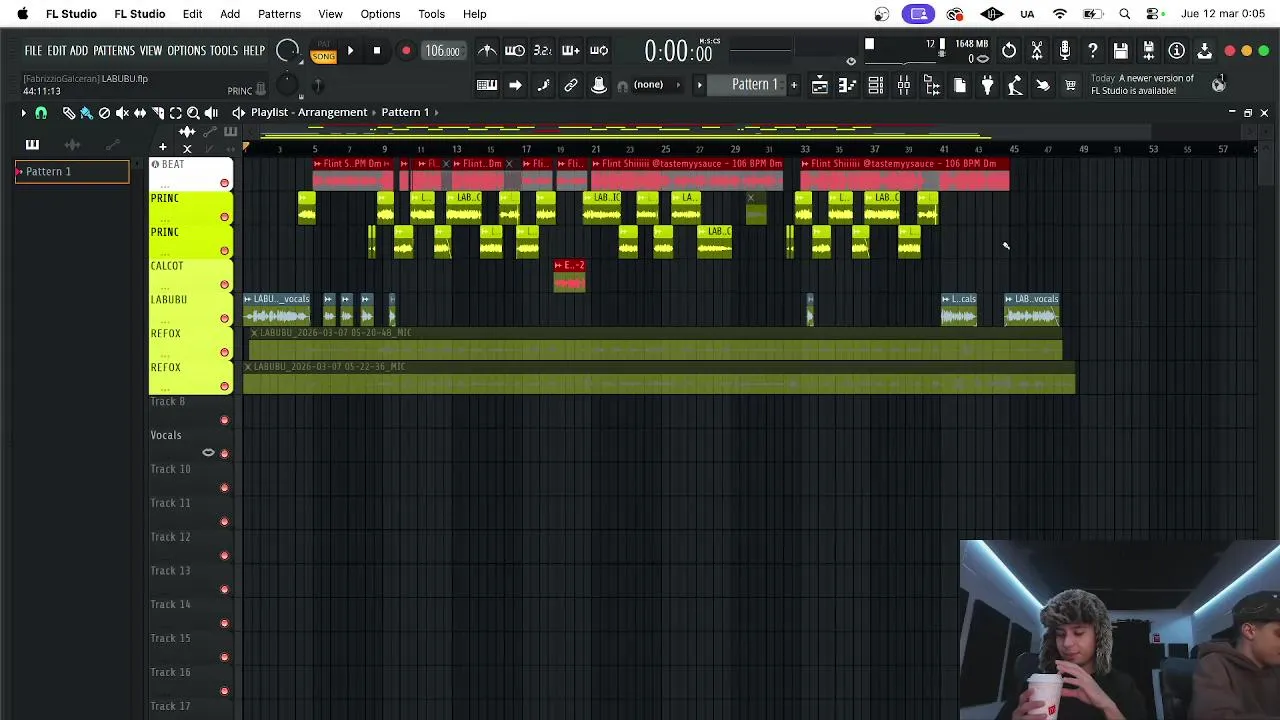Click the step editing arrow icon
The height and width of the screenshot is (720, 1280).
point(515,86)
